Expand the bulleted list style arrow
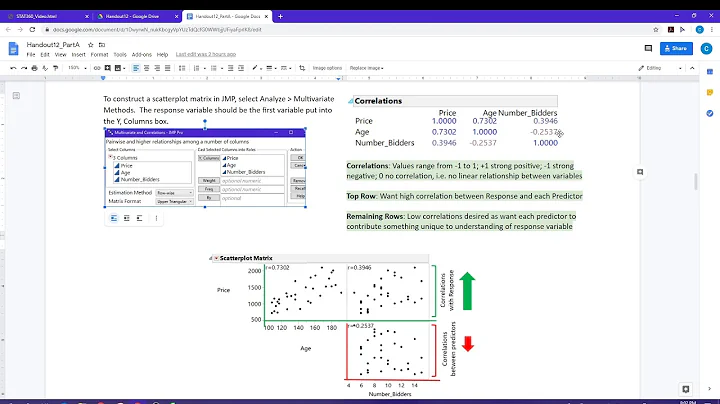Viewport: 720px width, 404px height. tap(222, 68)
